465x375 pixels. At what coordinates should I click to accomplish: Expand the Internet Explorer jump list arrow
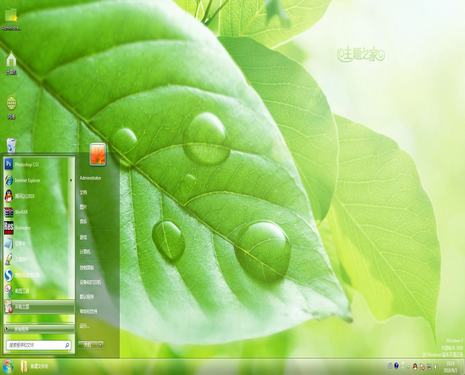point(71,180)
